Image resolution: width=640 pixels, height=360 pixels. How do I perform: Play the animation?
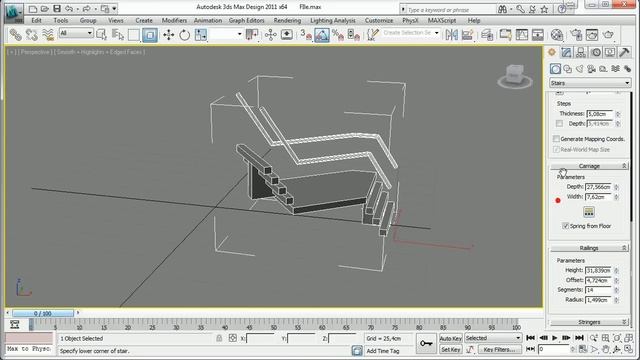[555, 338]
